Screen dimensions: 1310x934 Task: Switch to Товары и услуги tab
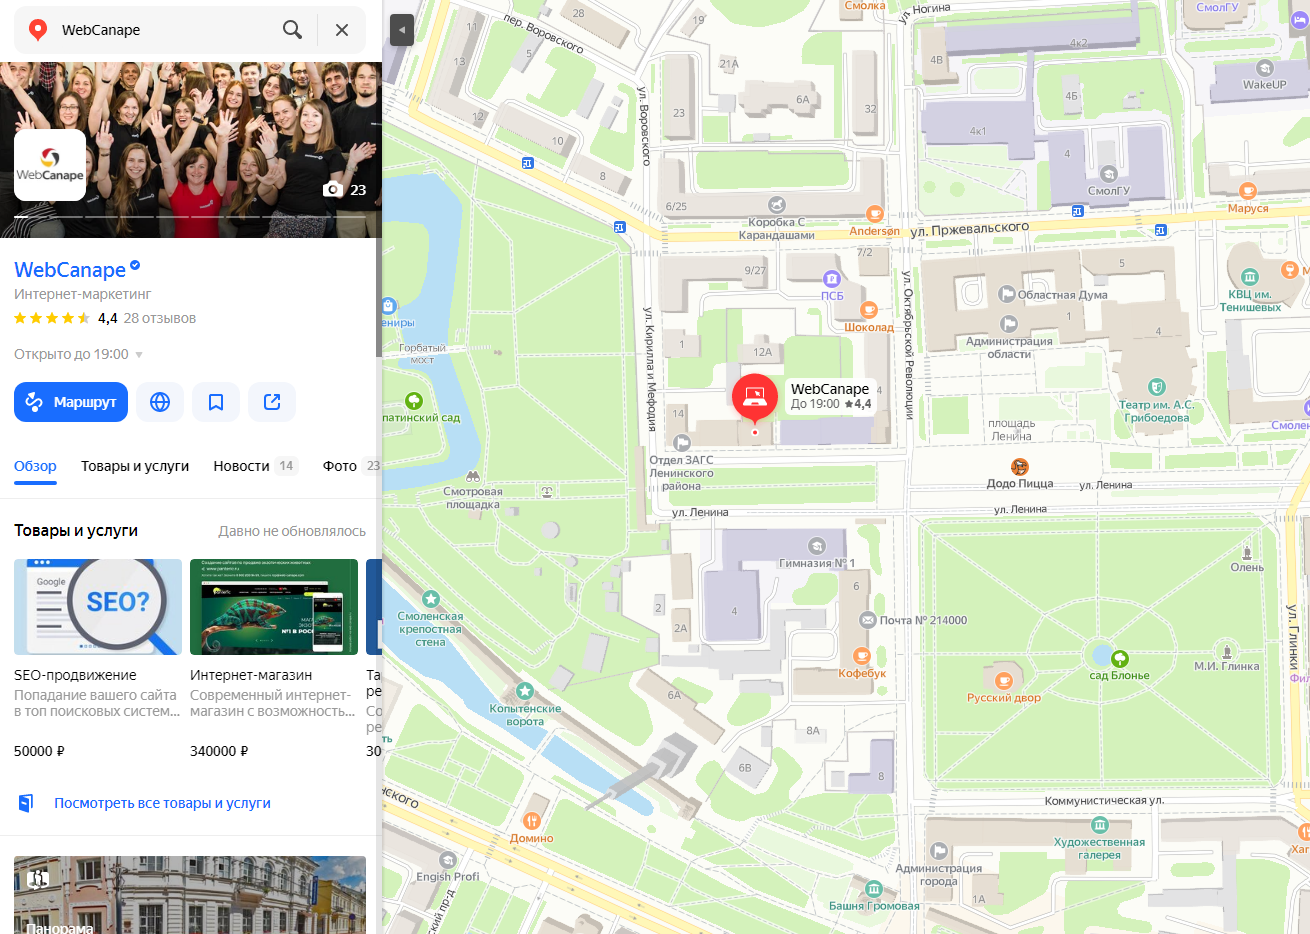135,467
